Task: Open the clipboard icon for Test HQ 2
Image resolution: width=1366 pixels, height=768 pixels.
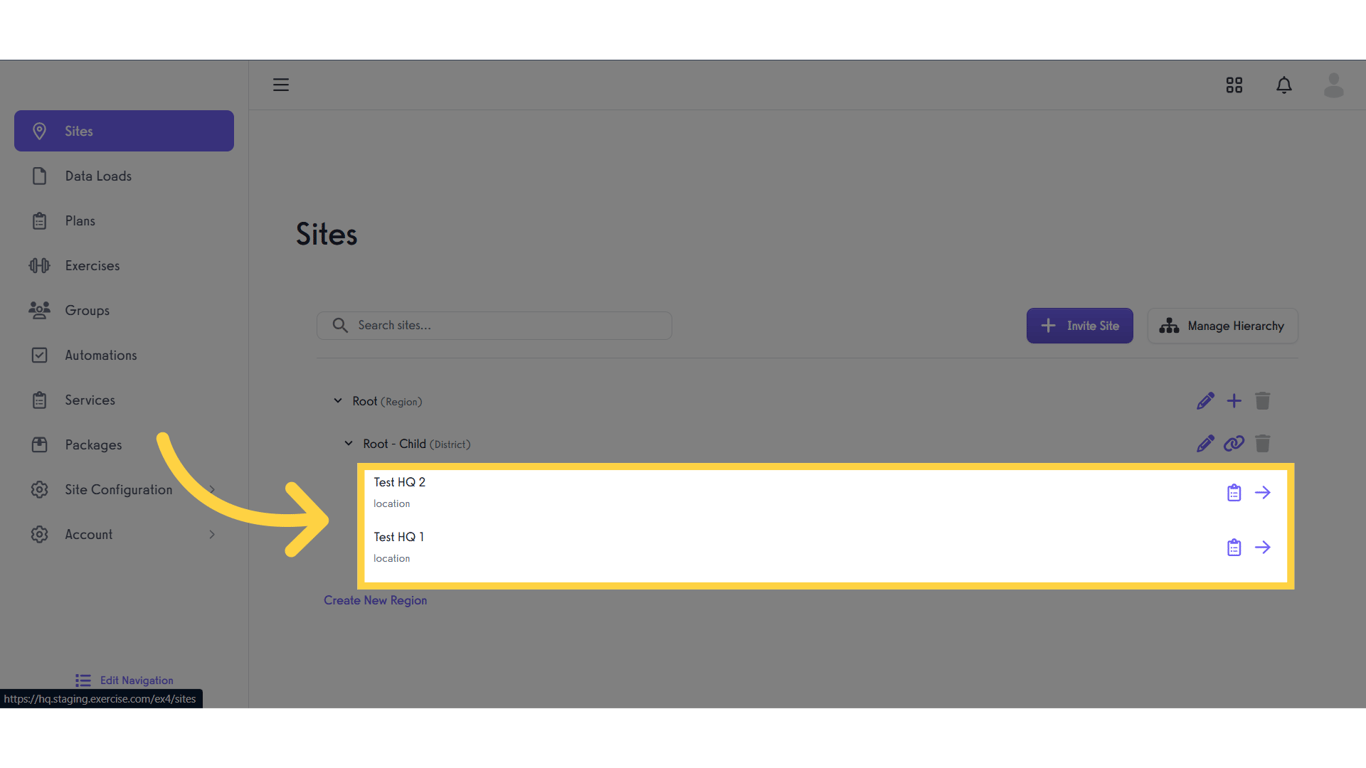Action: pos(1233,492)
